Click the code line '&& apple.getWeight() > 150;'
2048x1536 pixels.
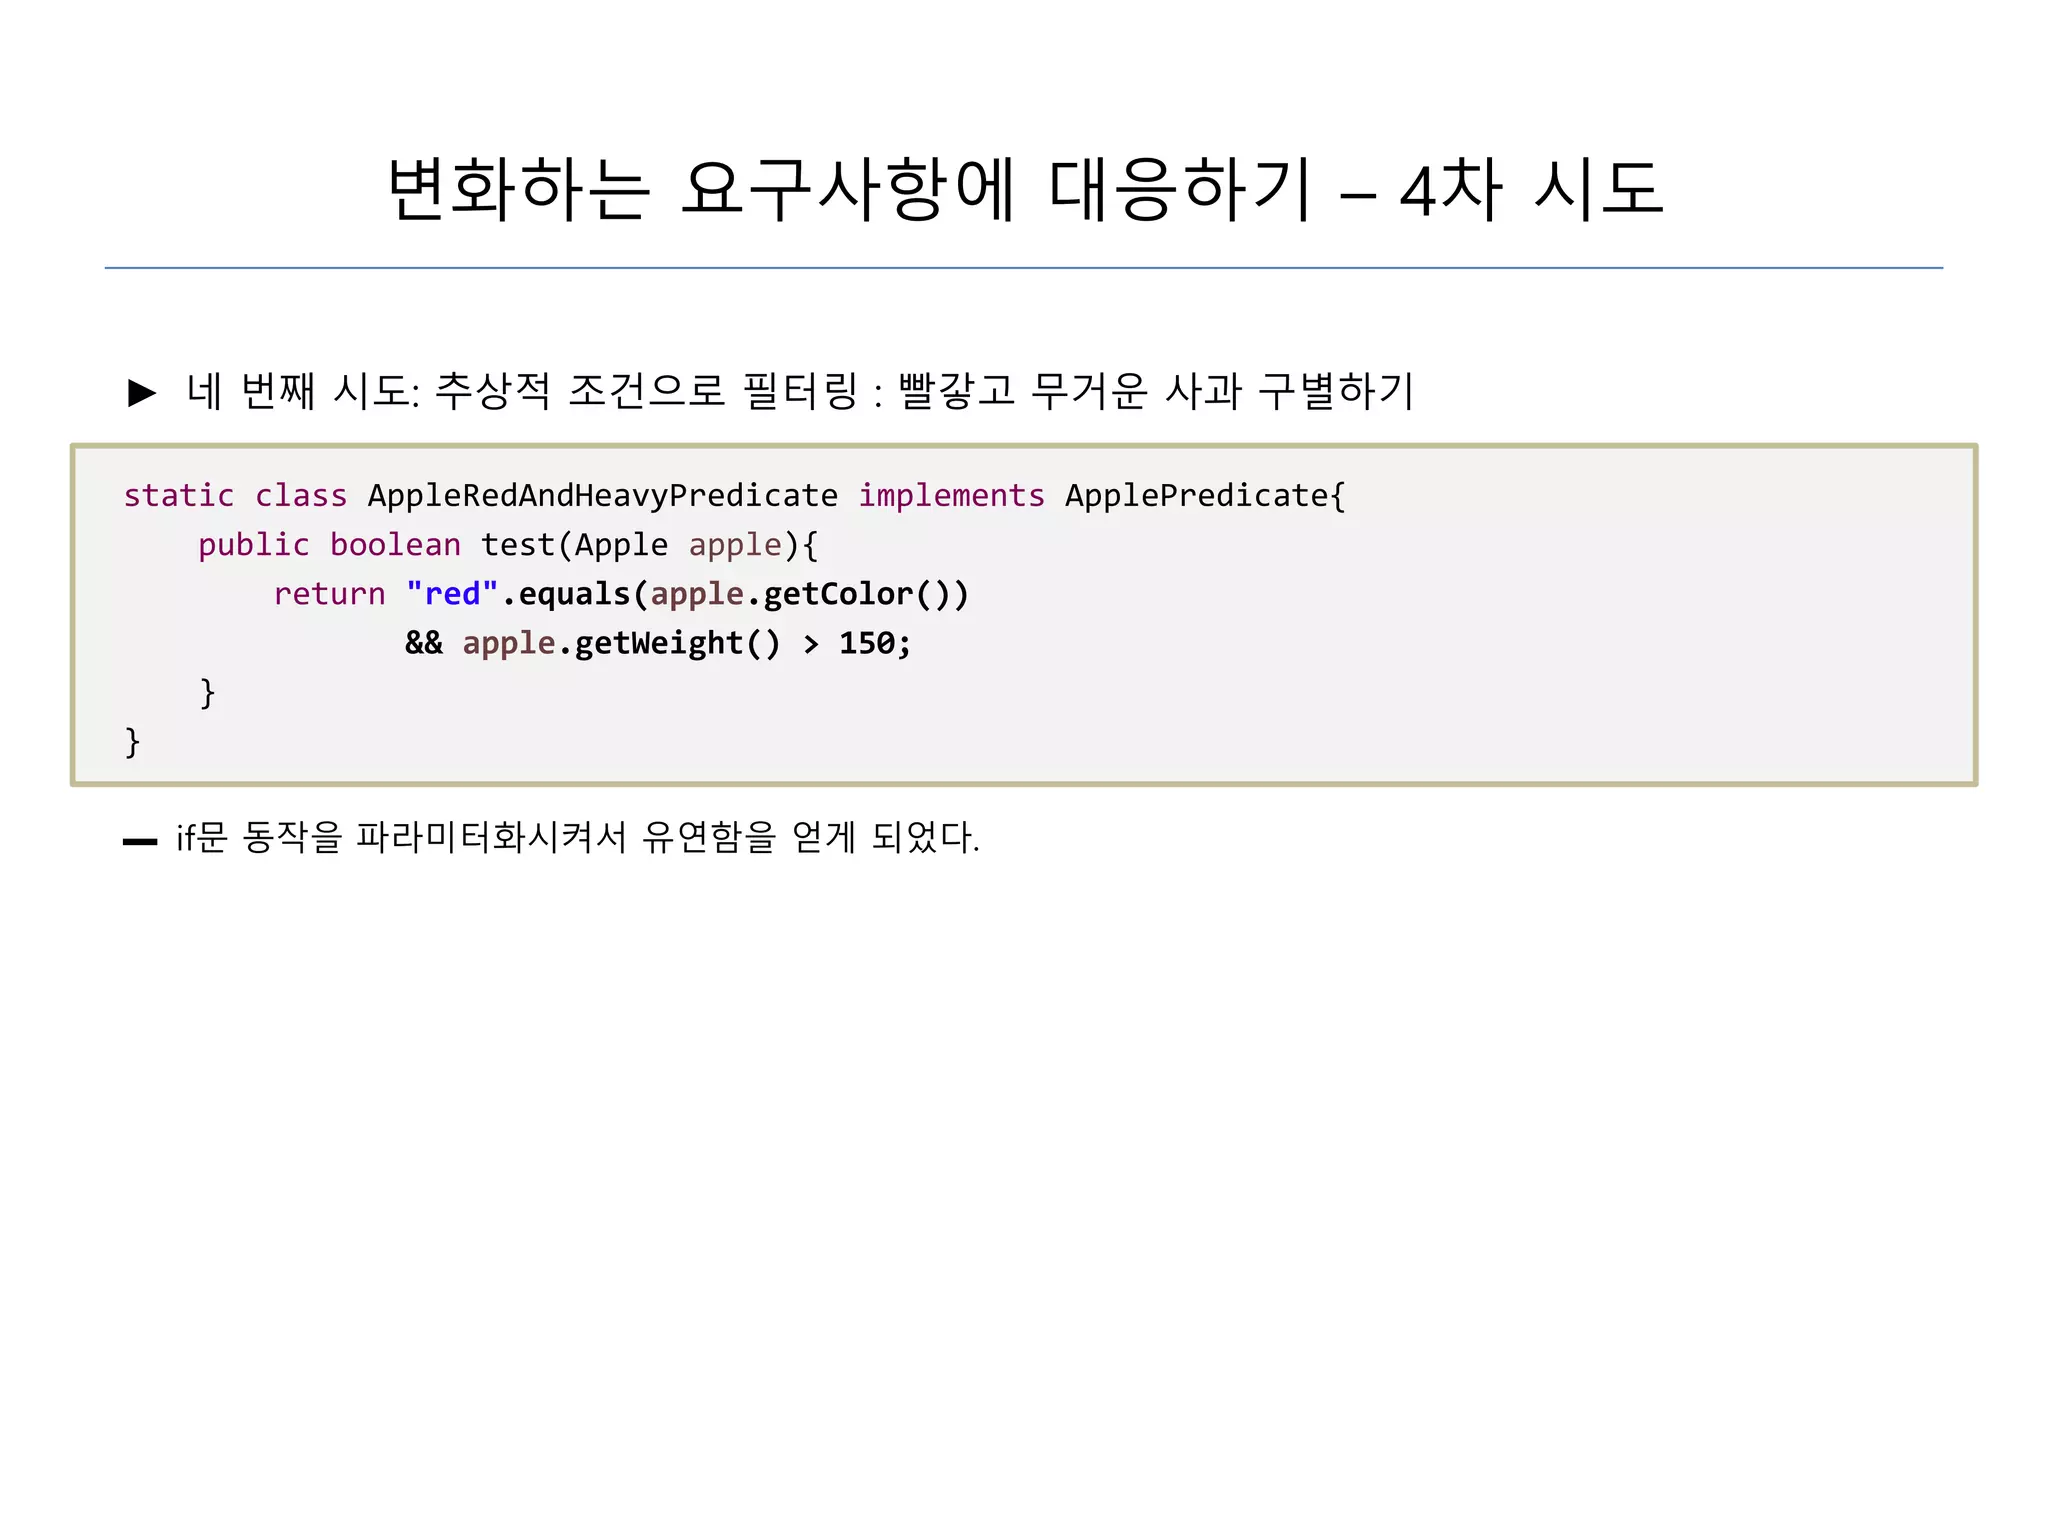658,643
